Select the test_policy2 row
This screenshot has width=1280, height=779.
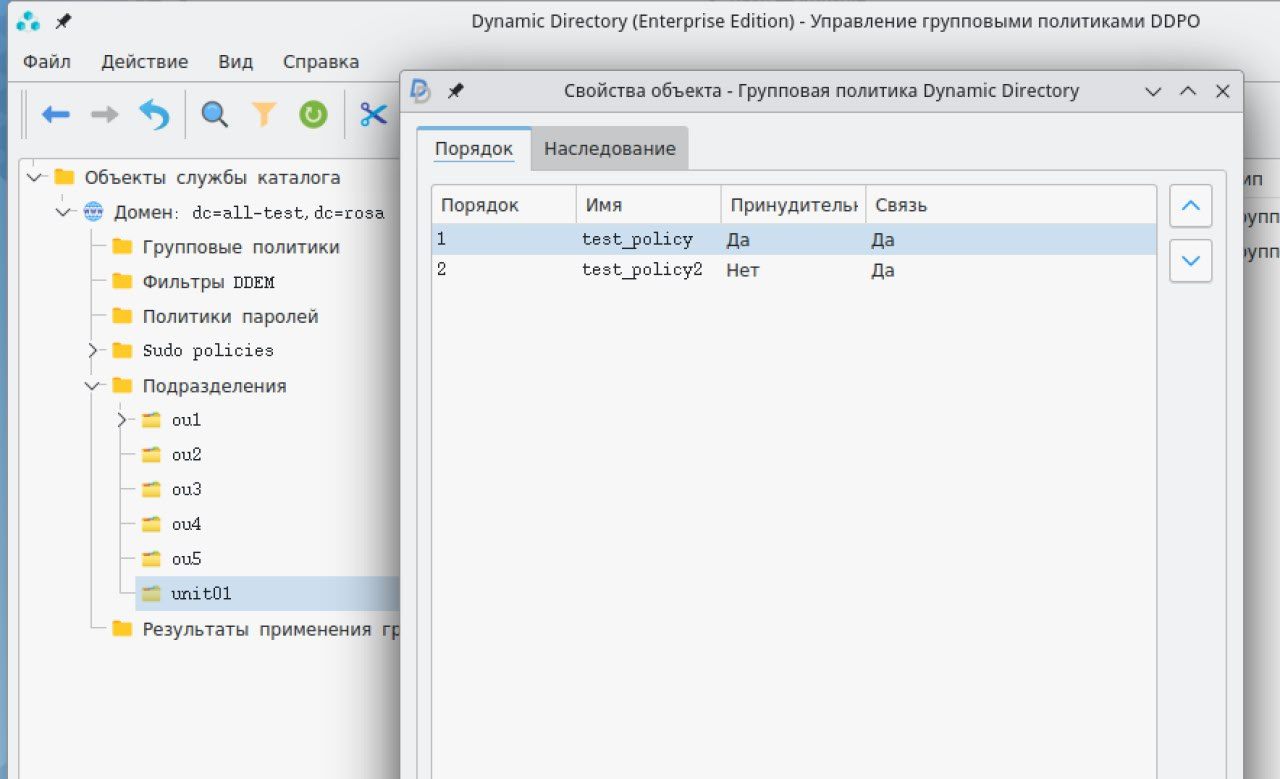coord(642,270)
